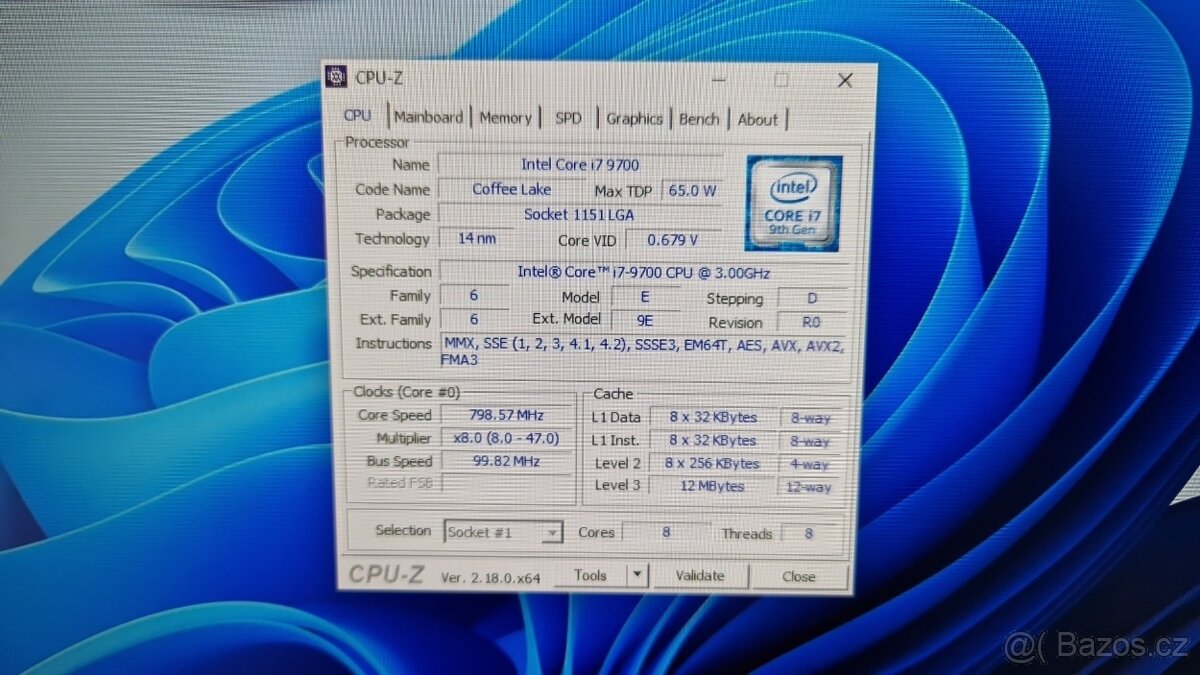
Task: Click the Name field Intel Core i7 9700
Action: pos(580,164)
